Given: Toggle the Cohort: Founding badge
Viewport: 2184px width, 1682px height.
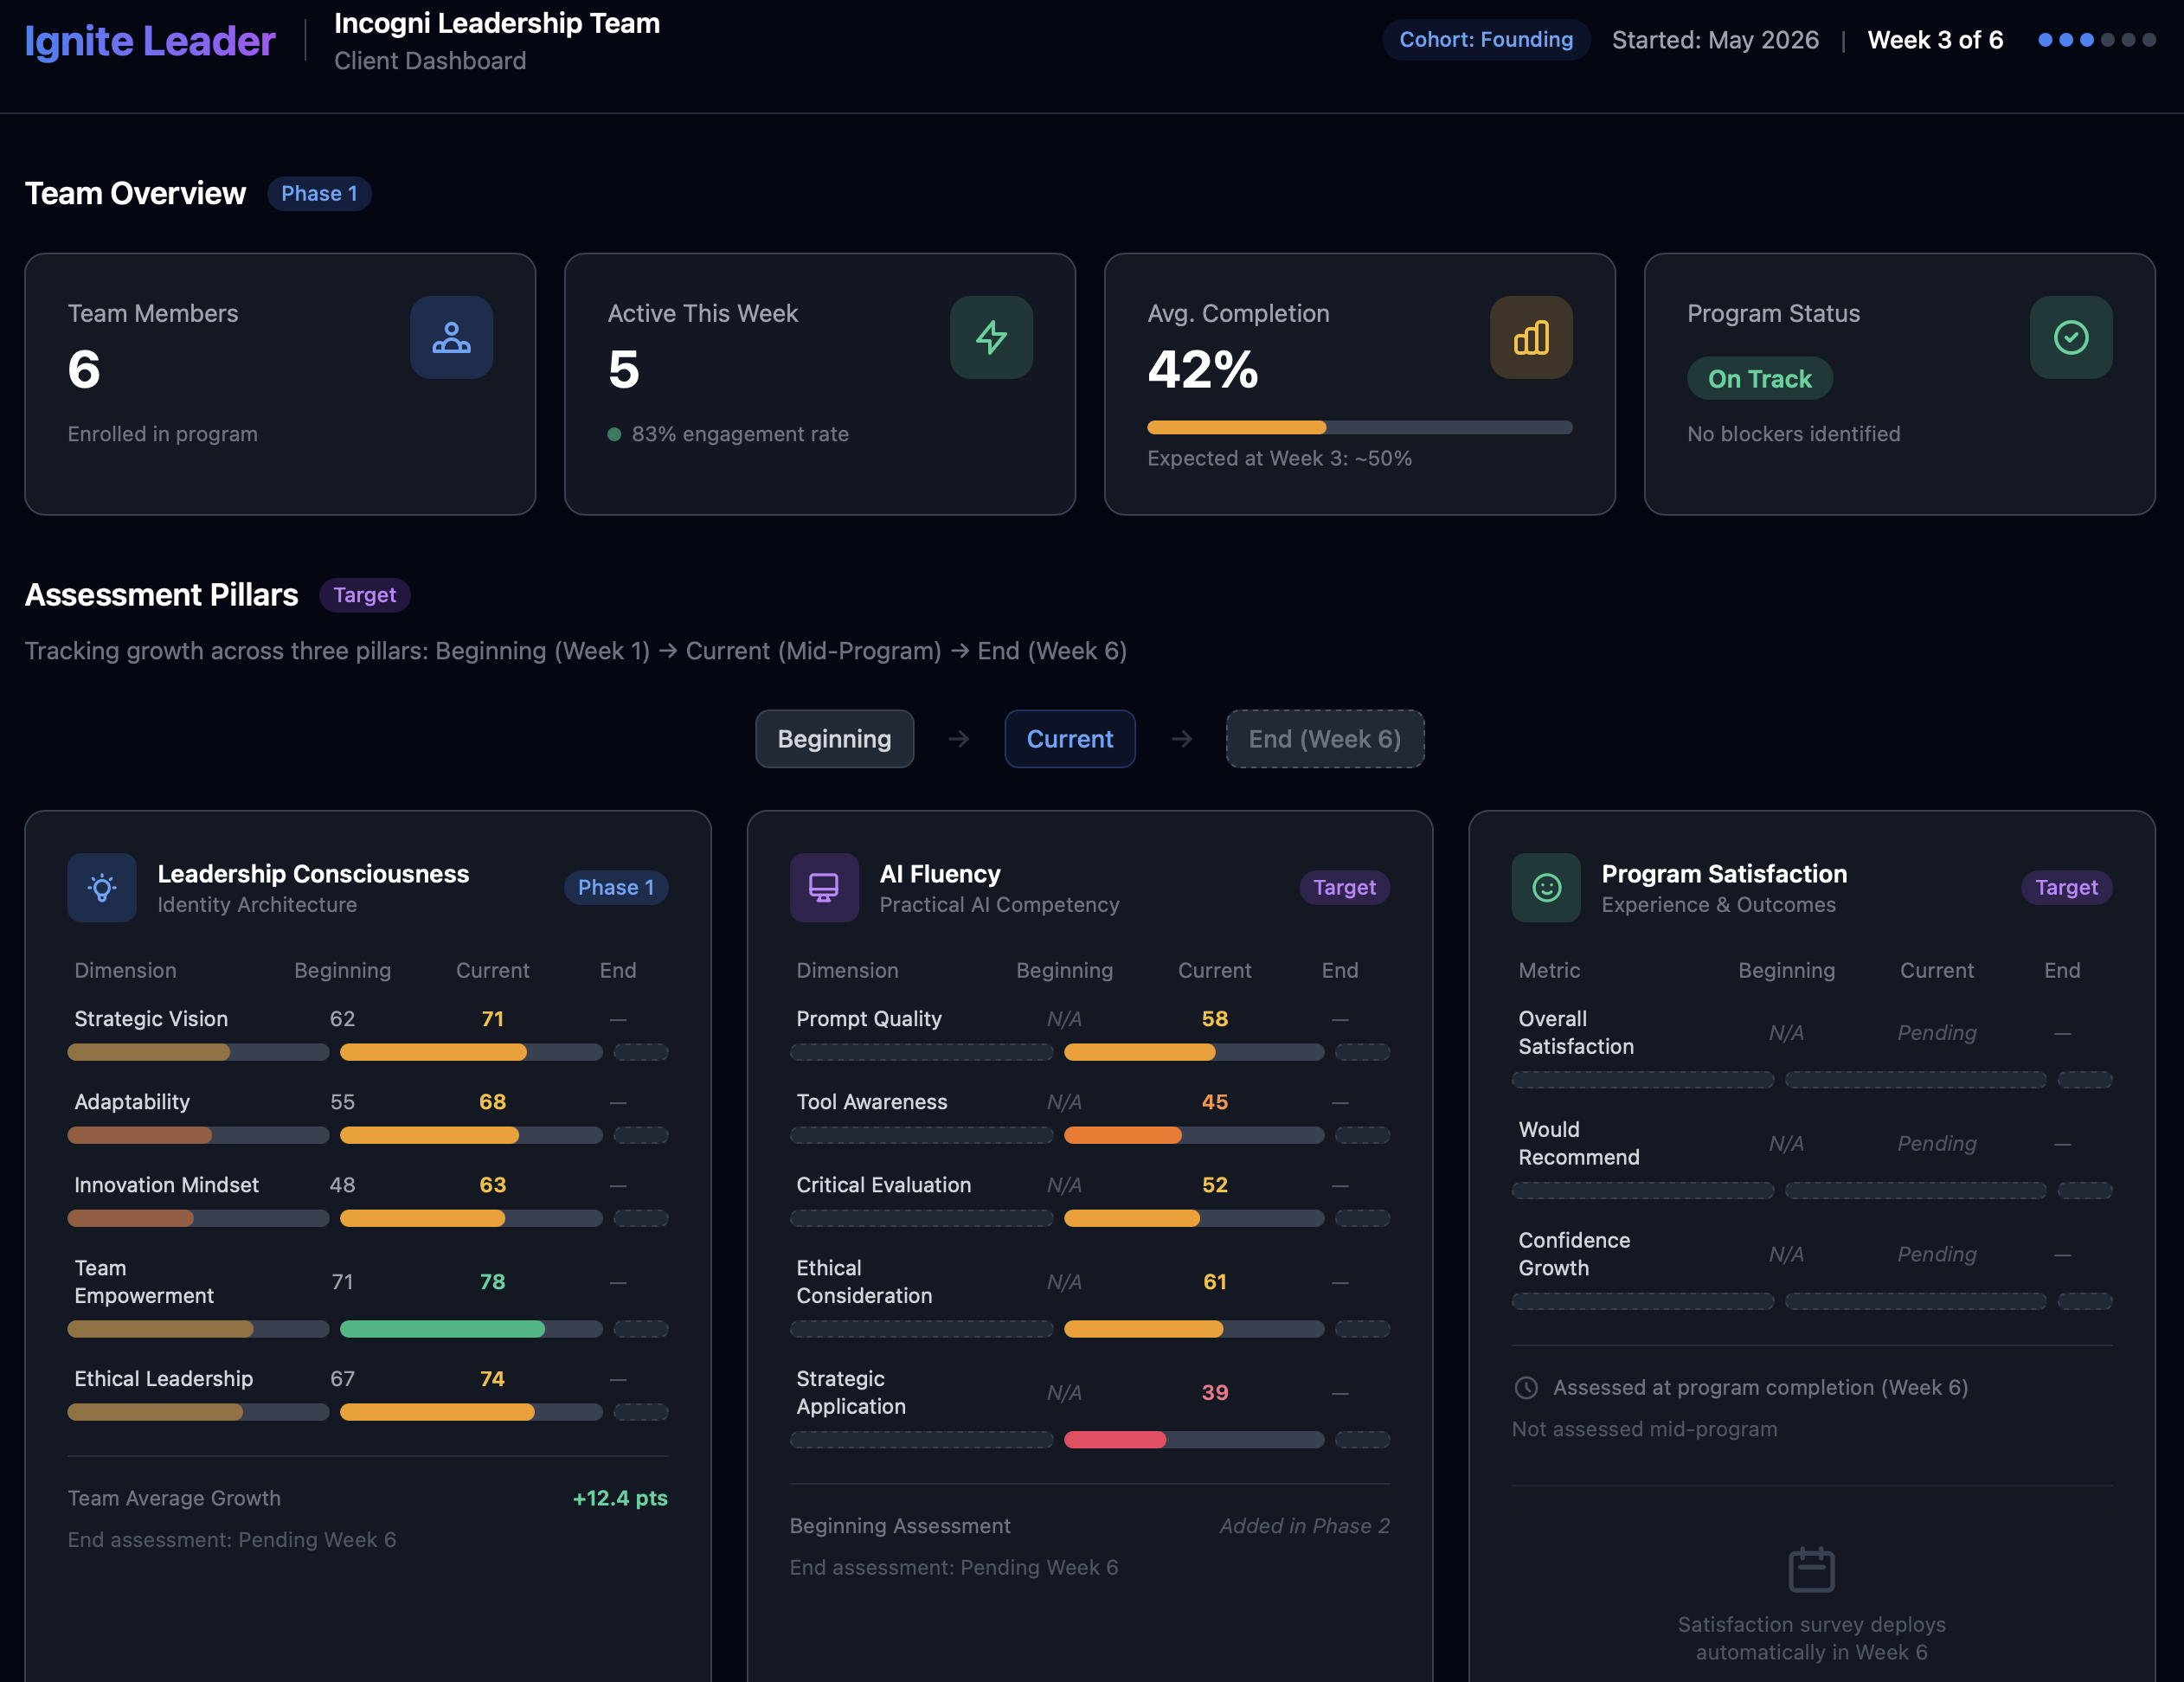Looking at the screenshot, I should (1486, 40).
